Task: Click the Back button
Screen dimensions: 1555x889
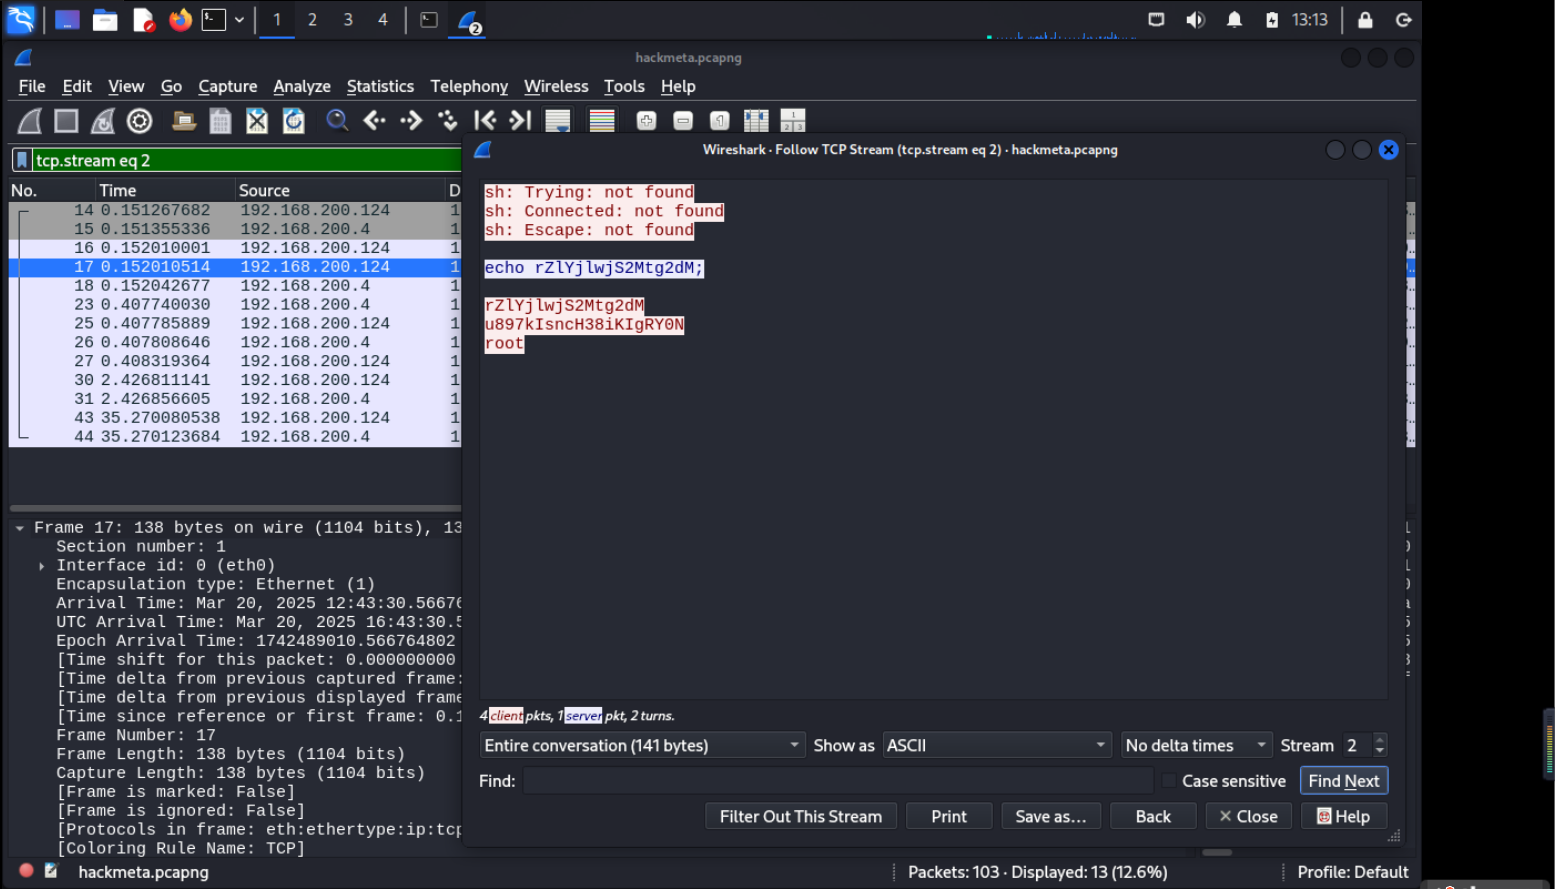Action: click(x=1153, y=816)
